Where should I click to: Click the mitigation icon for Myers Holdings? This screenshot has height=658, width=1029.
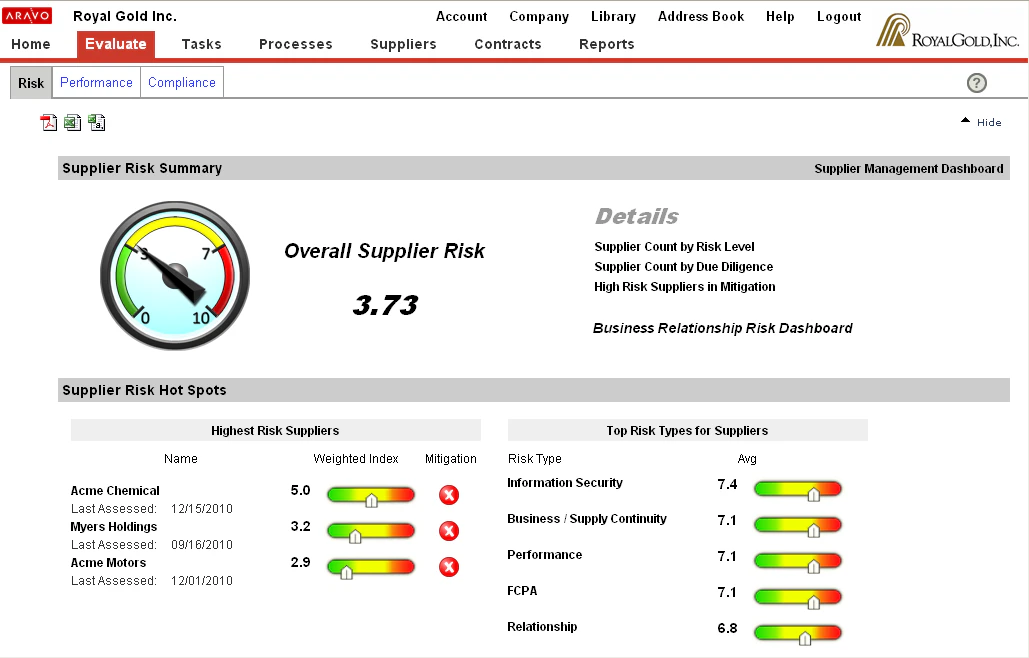pyautogui.click(x=448, y=531)
